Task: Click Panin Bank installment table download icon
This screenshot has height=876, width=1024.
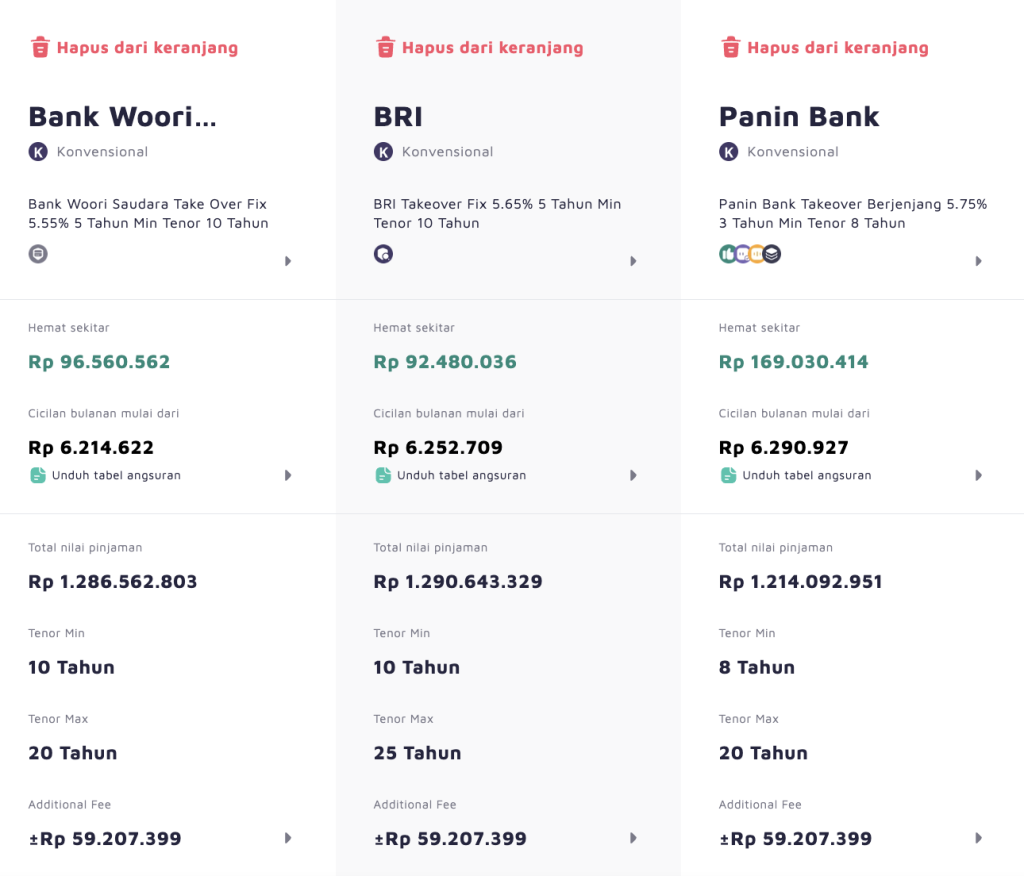Action: point(728,475)
